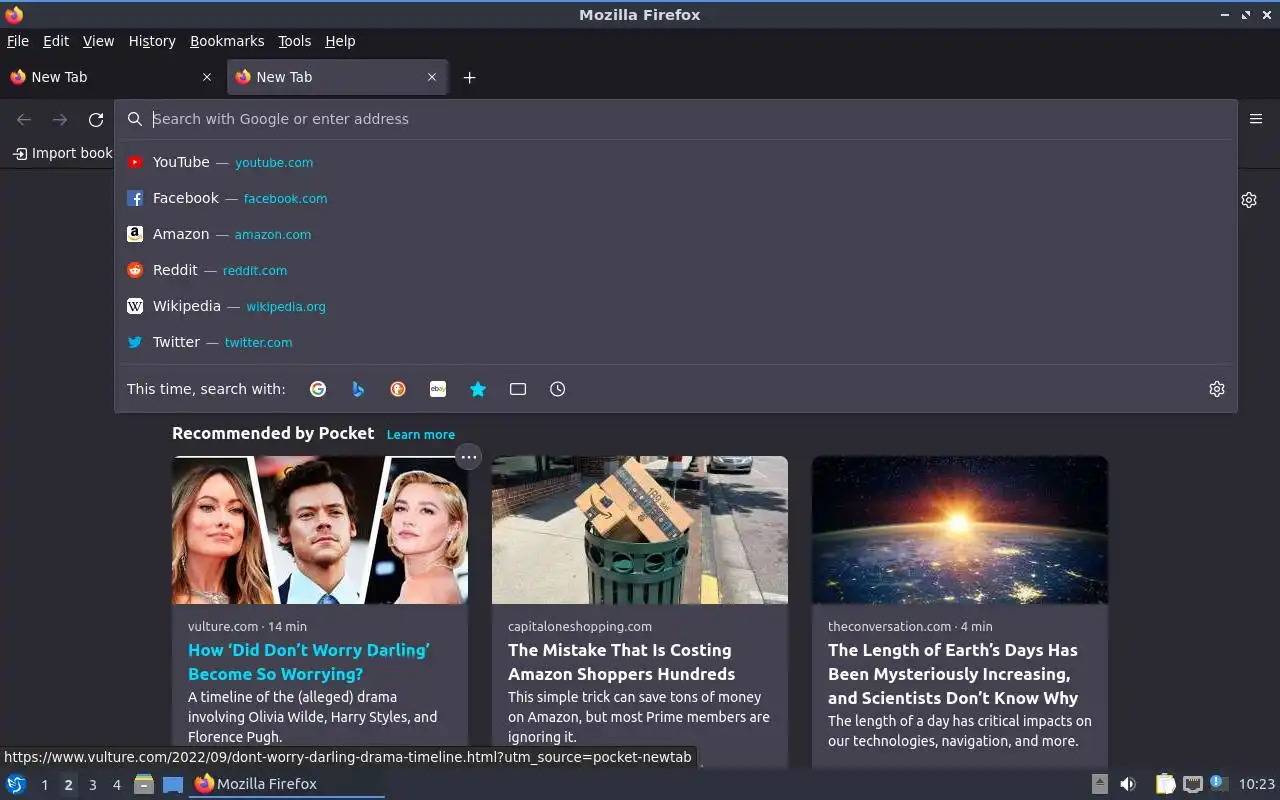Search in History clock icon
Screen dimensions: 1280x800
[558, 389]
